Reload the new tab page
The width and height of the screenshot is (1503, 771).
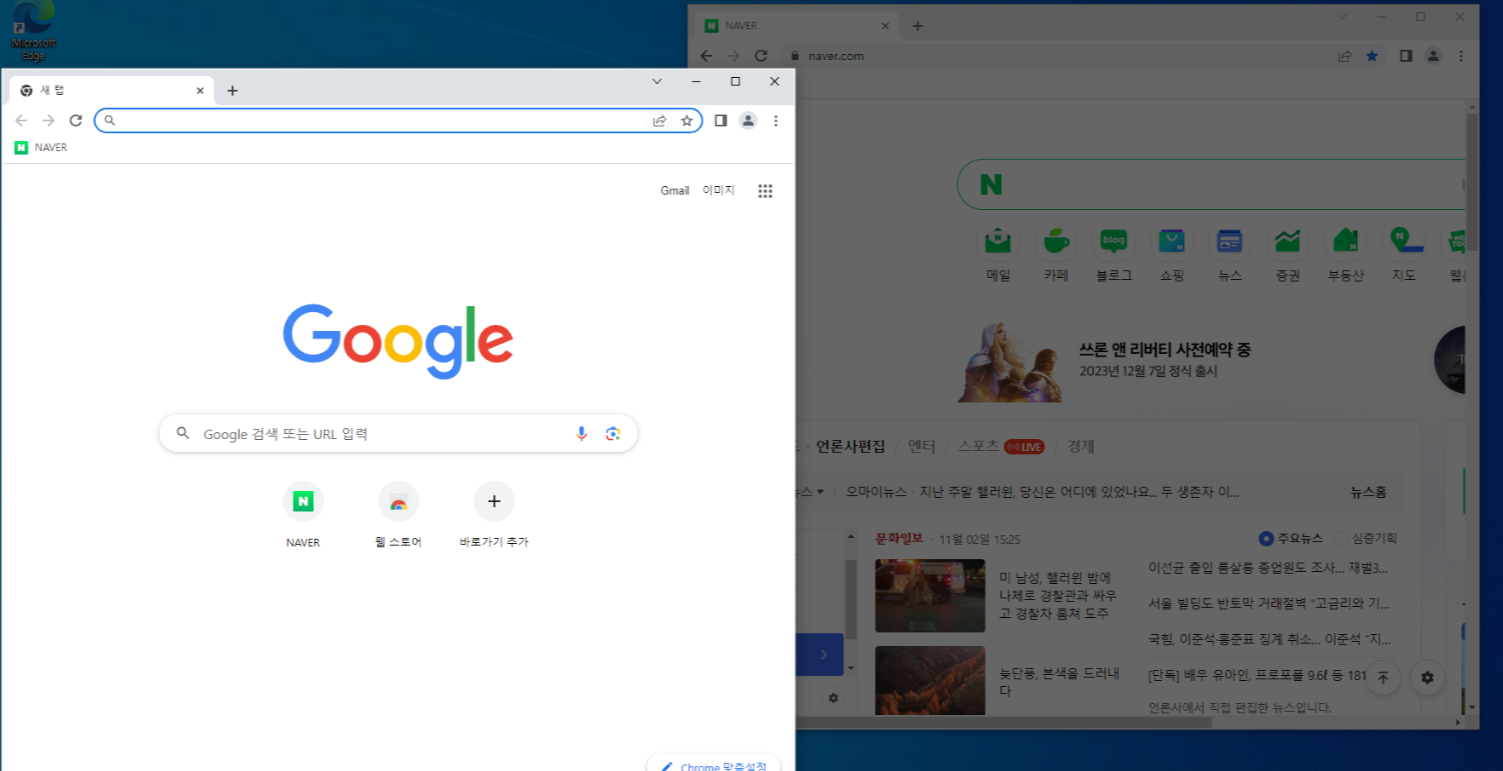tap(76, 120)
